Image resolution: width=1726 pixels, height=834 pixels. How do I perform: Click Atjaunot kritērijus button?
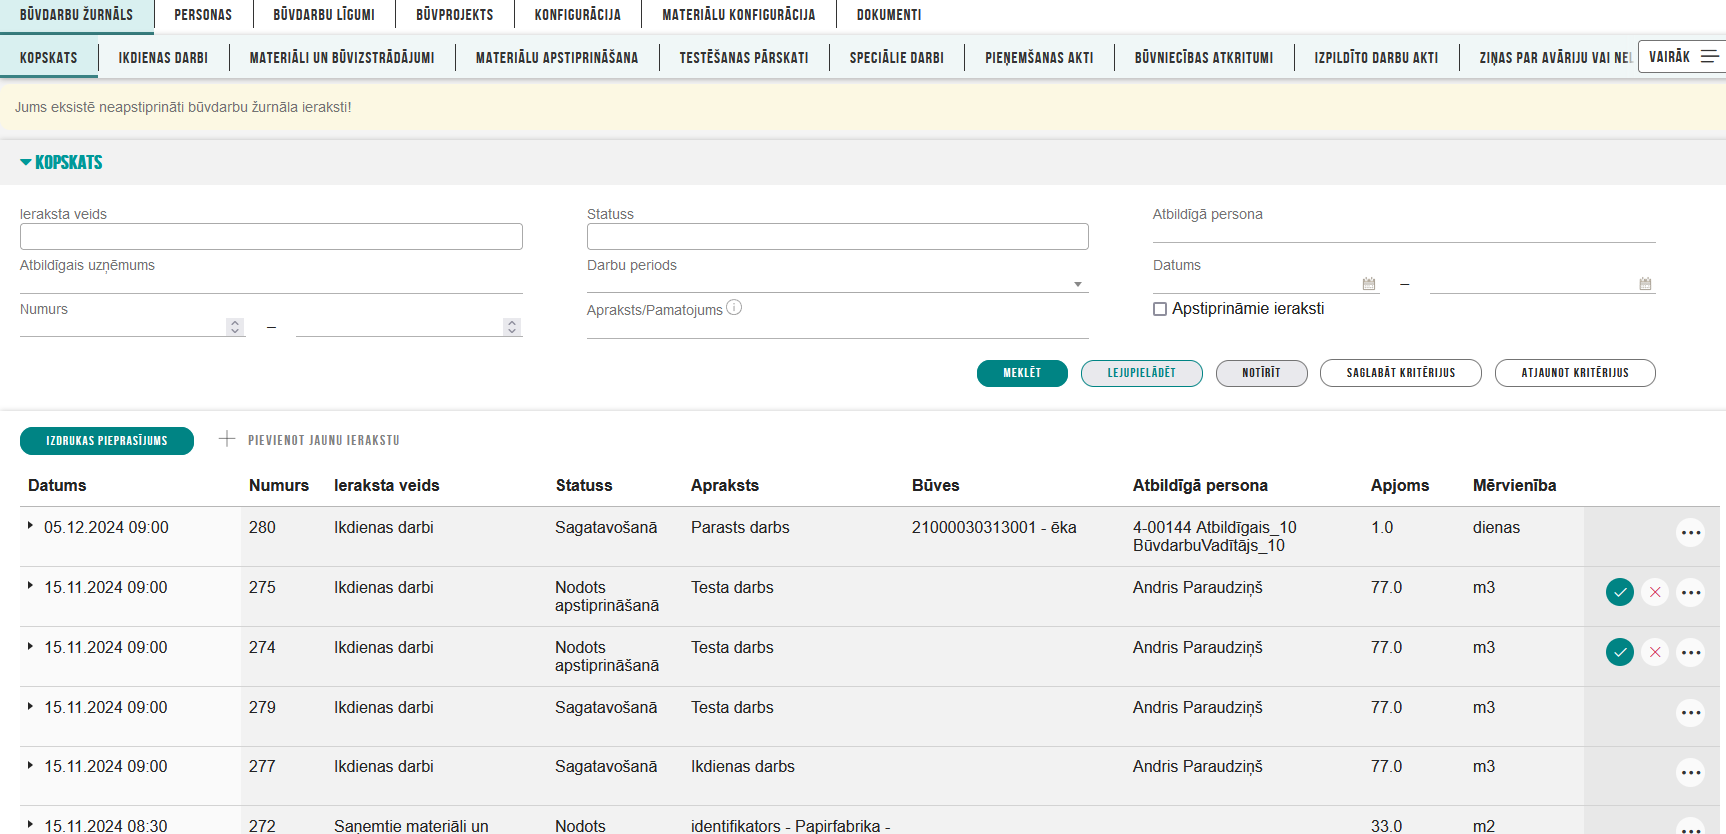pos(1575,373)
